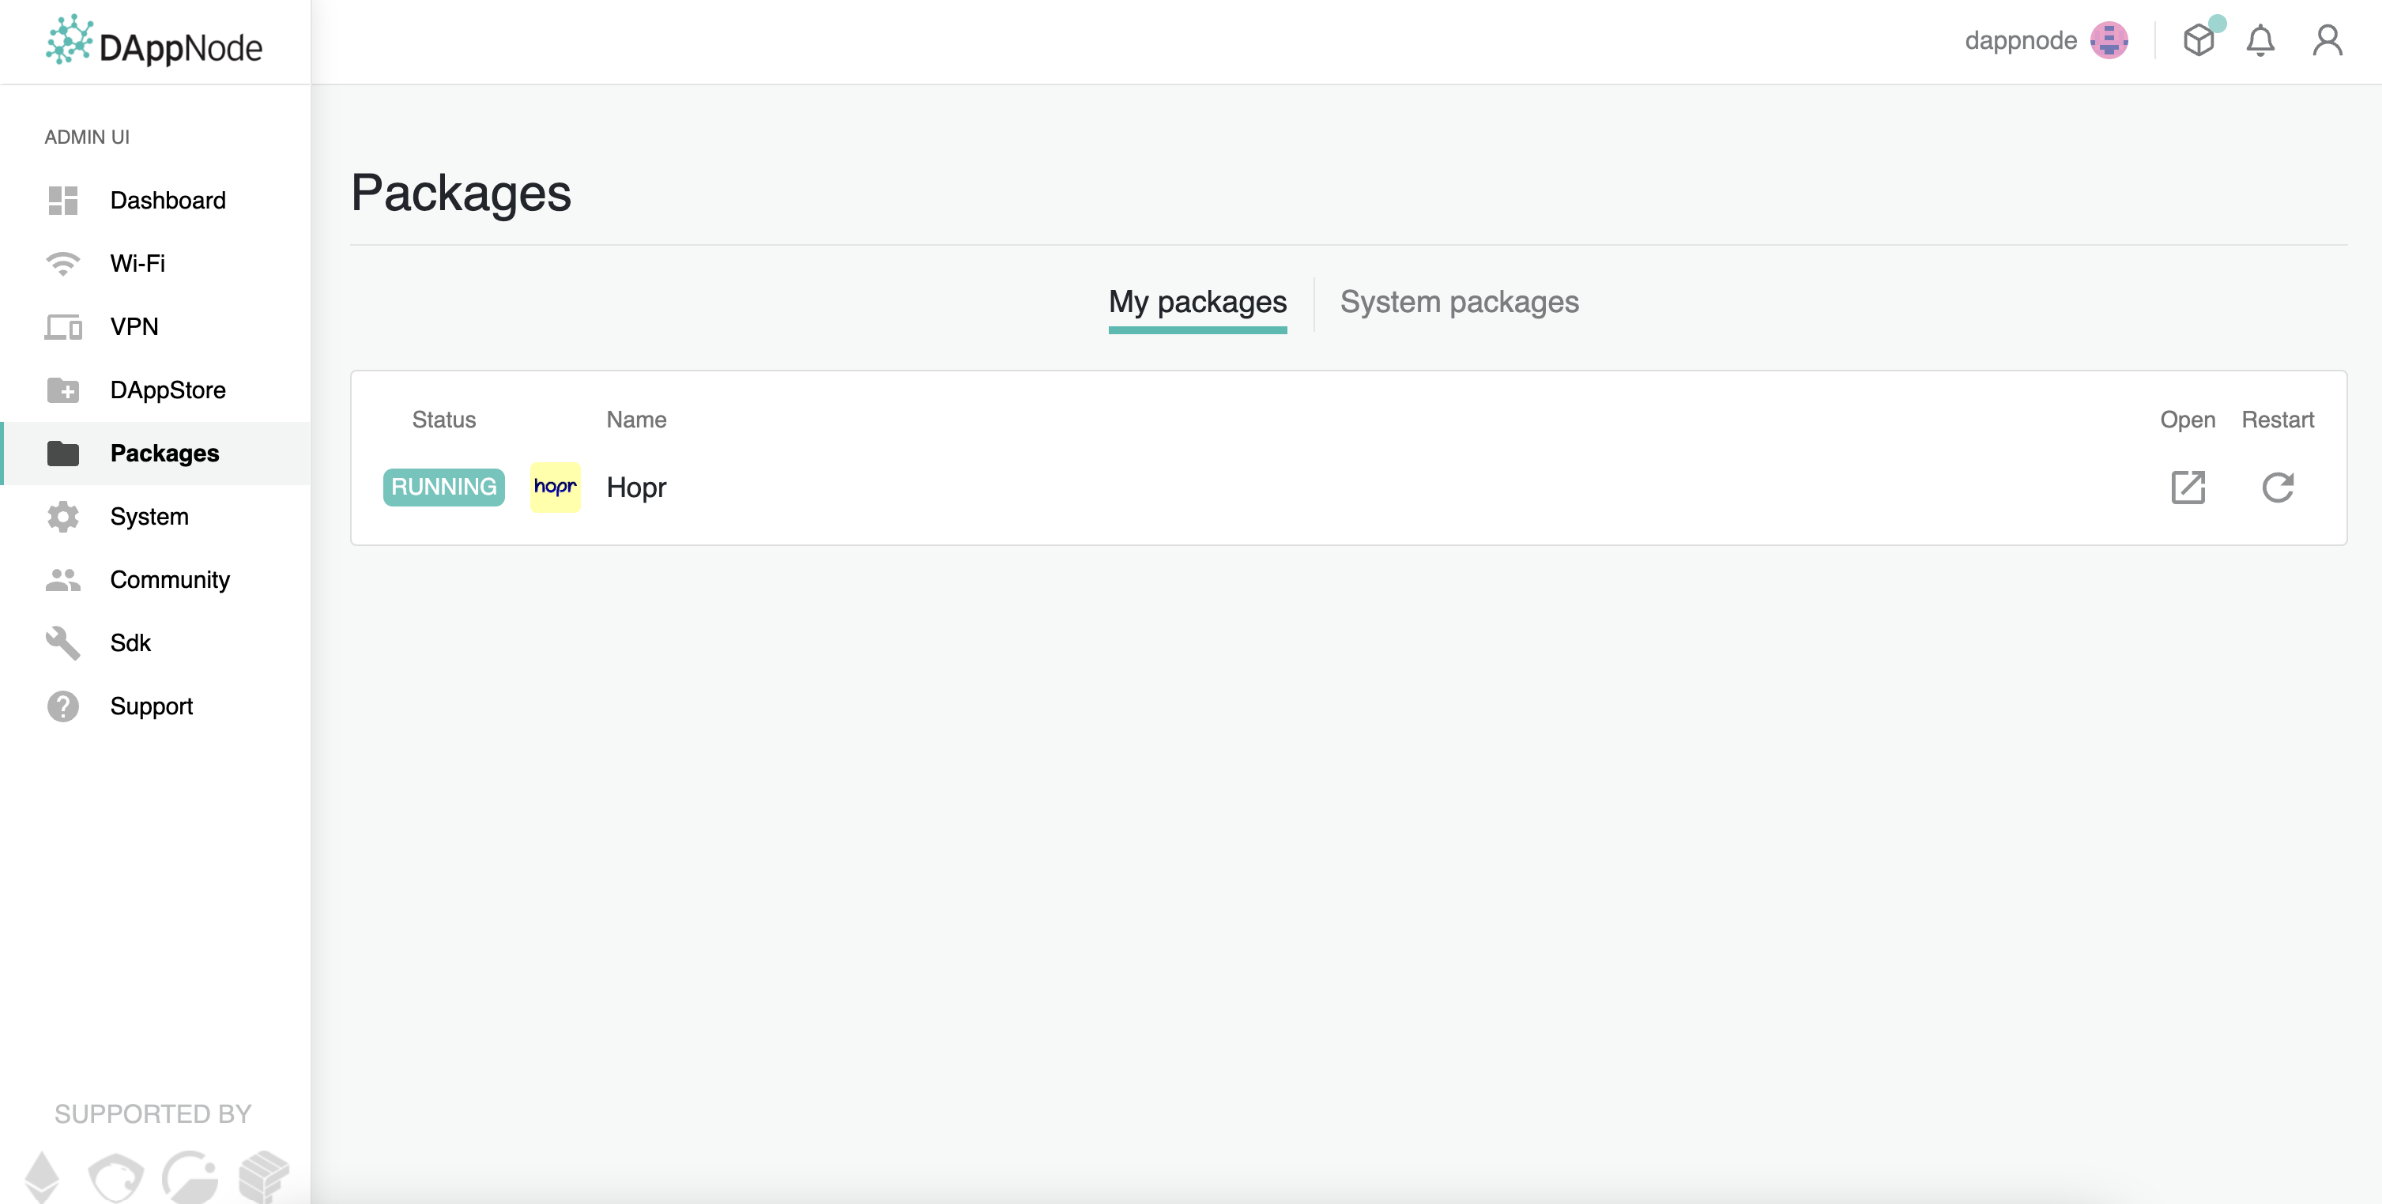Restart the Hopr package
This screenshot has height=1204, width=2382.
tap(2278, 487)
